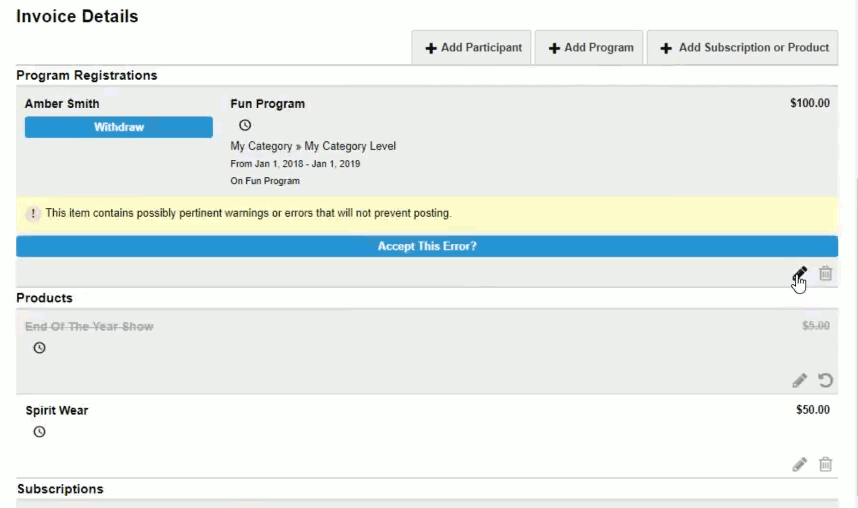Image resolution: width=858 pixels, height=508 pixels.
Task: Click the struck-through End Of The Year Show name
Action: click(89, 326)
